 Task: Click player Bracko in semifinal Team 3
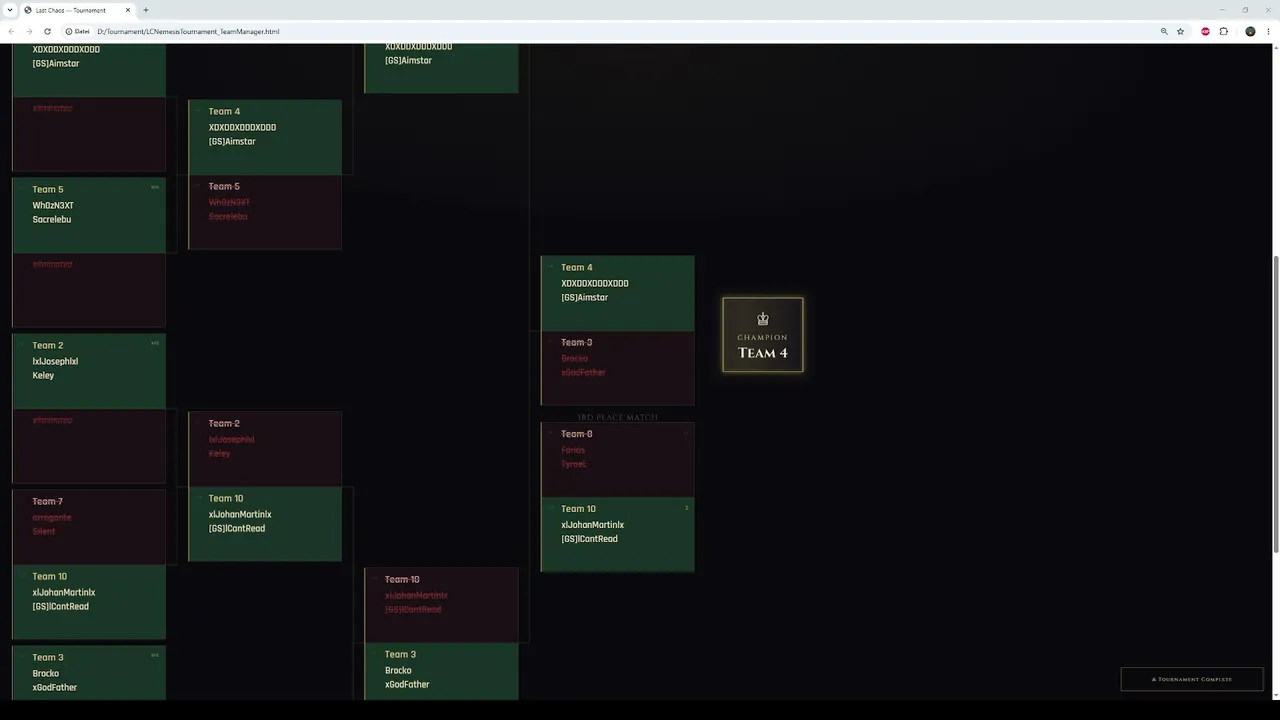pos(398,670)
